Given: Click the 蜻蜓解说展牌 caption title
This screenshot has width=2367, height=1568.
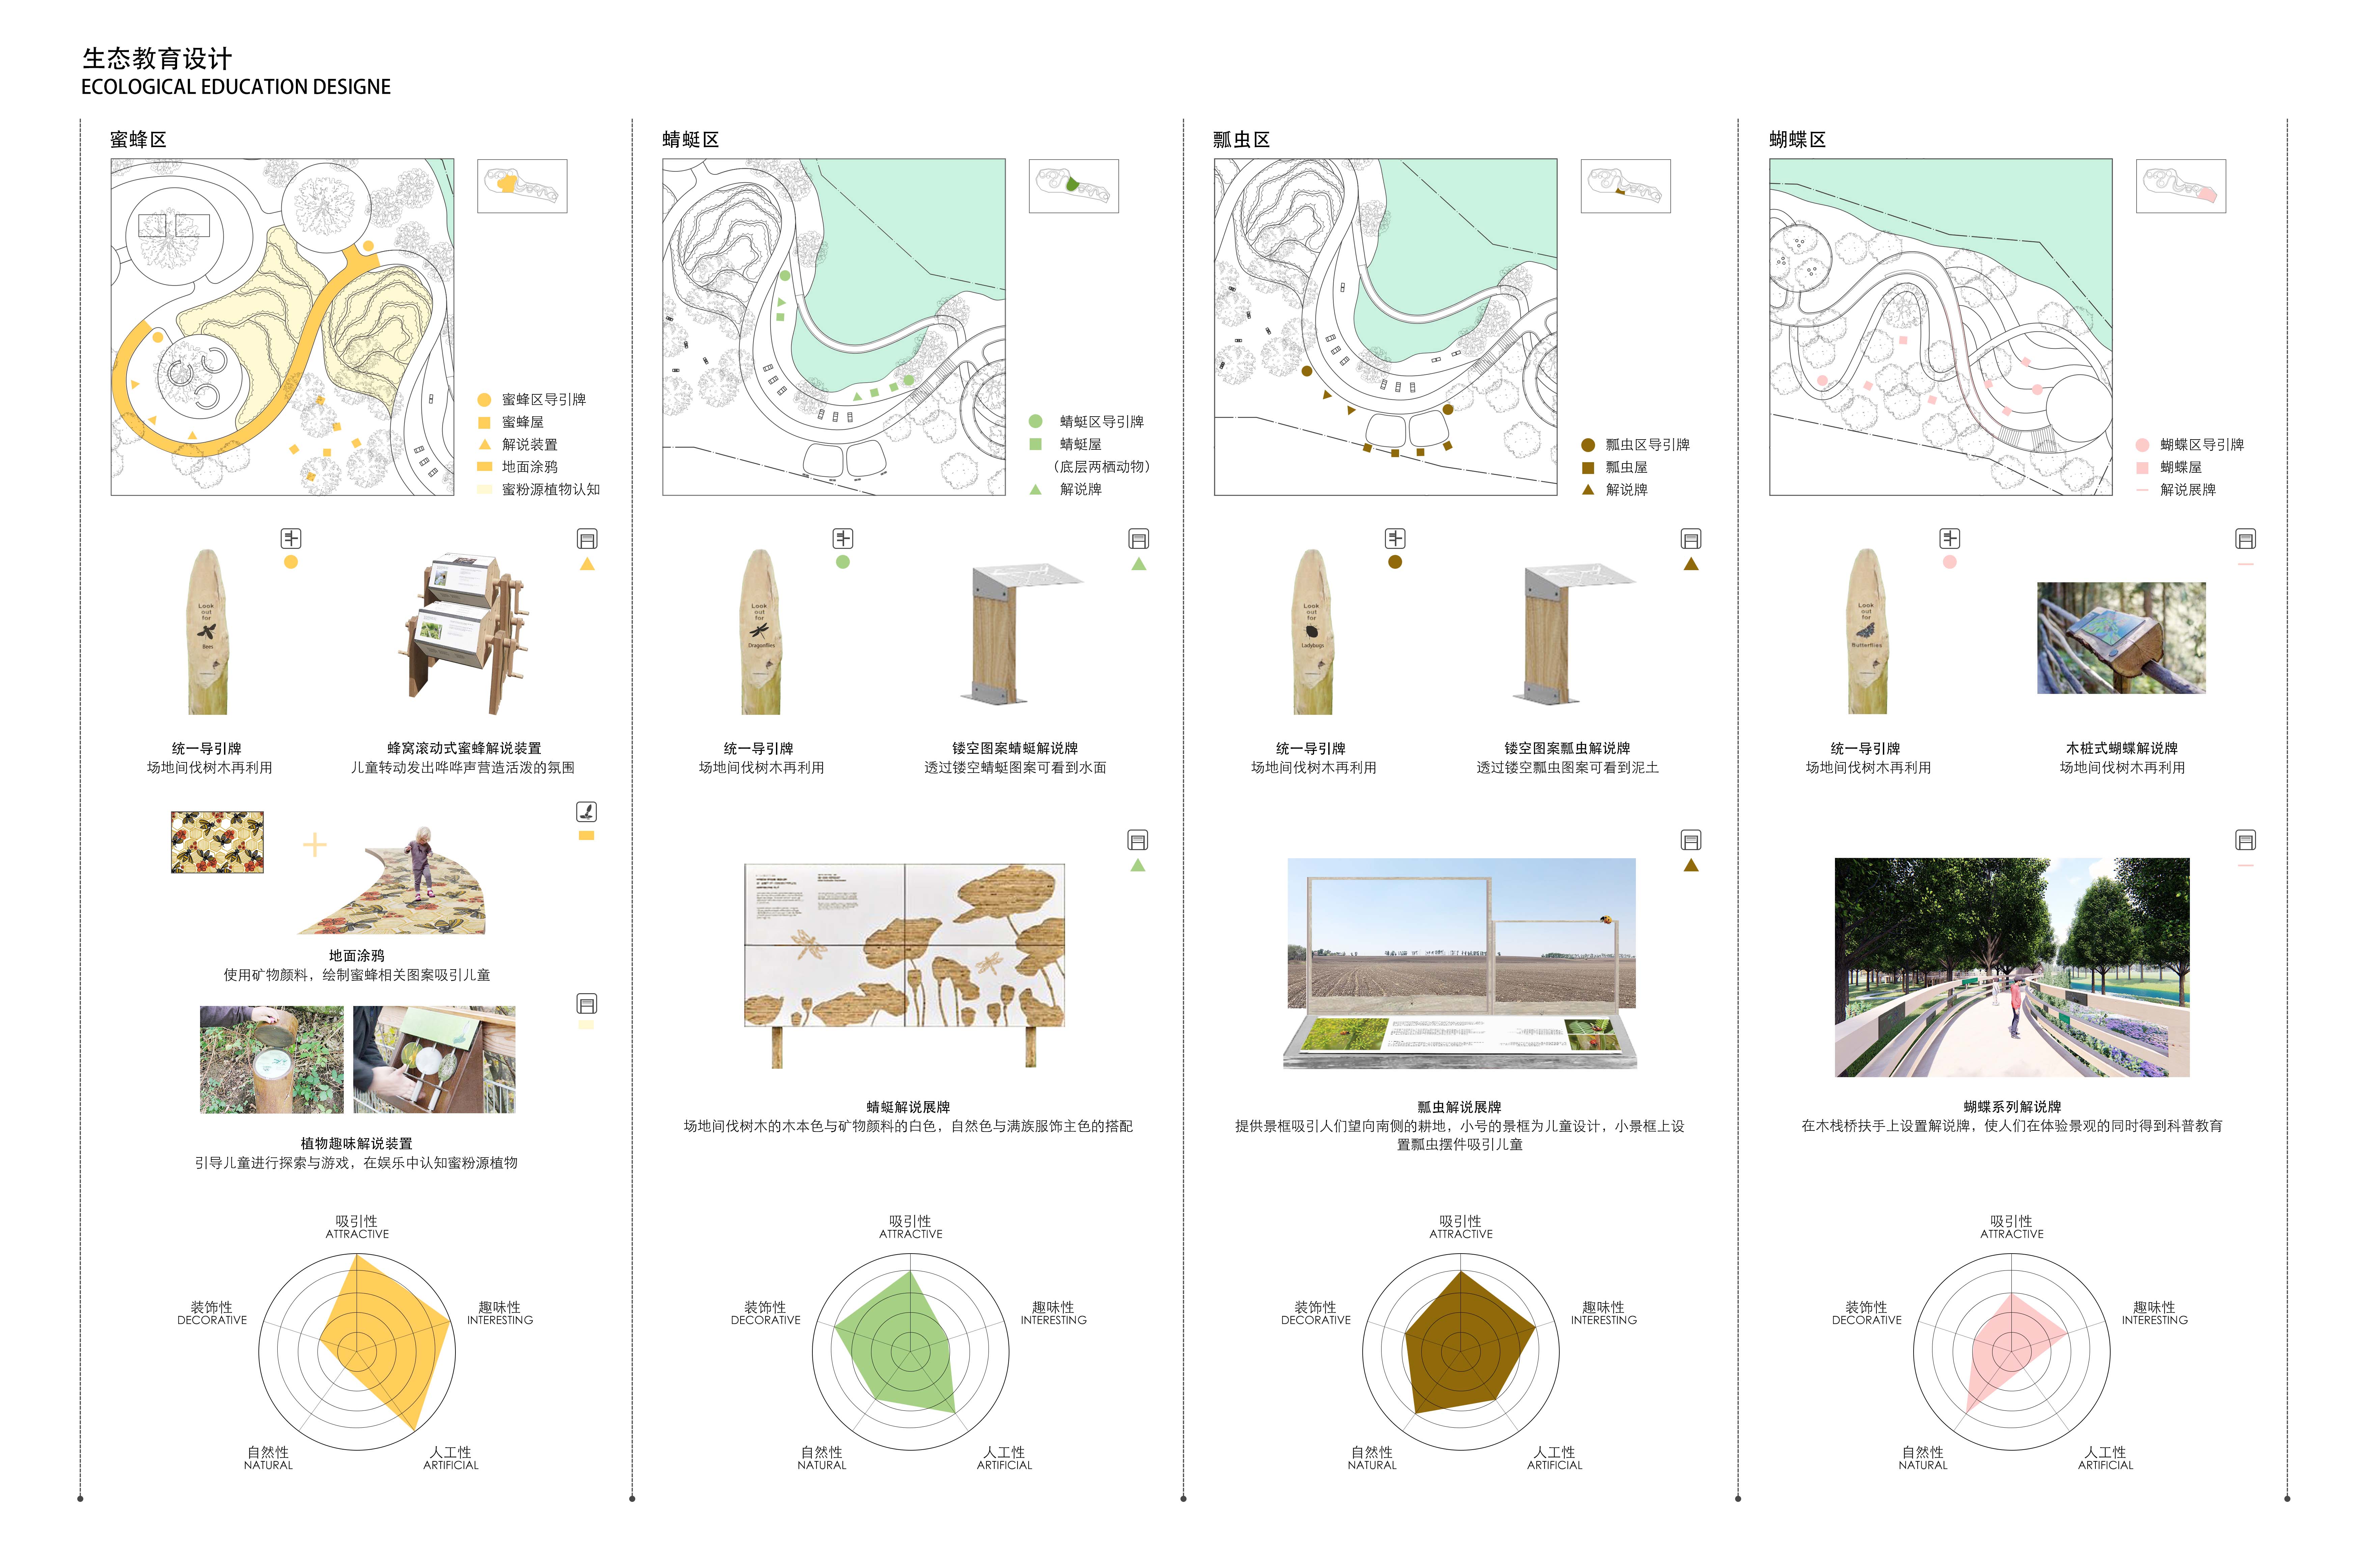Looking at the screenshot, I should (x=908, y=1107).
